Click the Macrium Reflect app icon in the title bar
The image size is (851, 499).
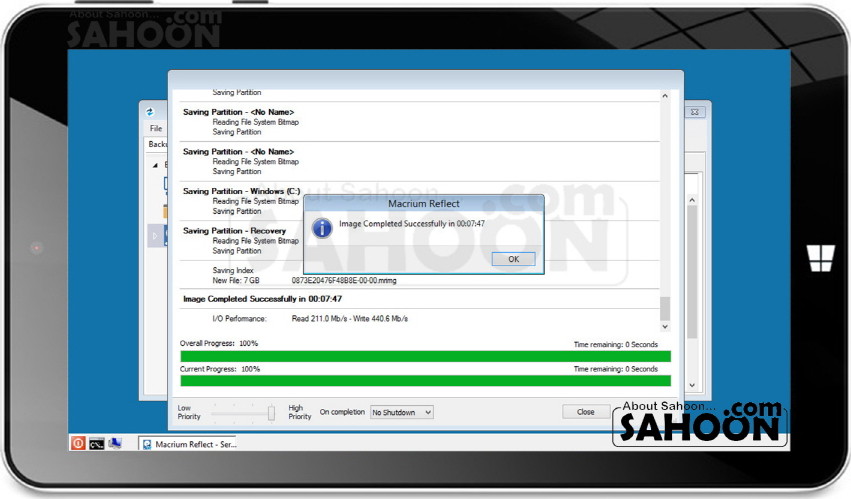coord(150,112)
